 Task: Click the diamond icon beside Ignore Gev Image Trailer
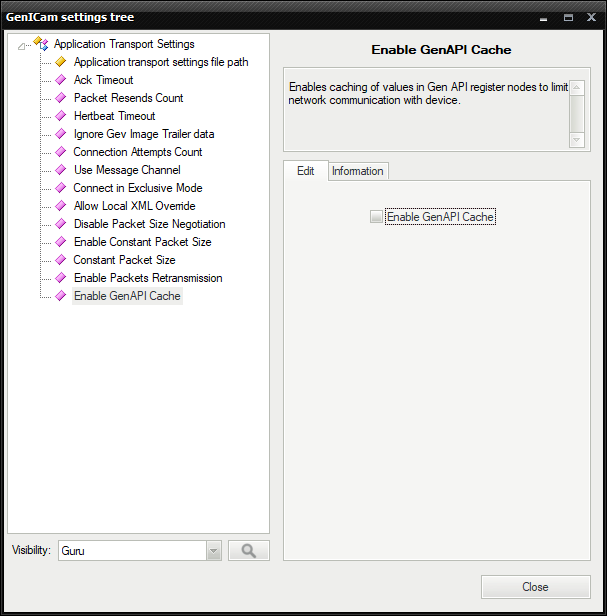[x=61, y=134]
